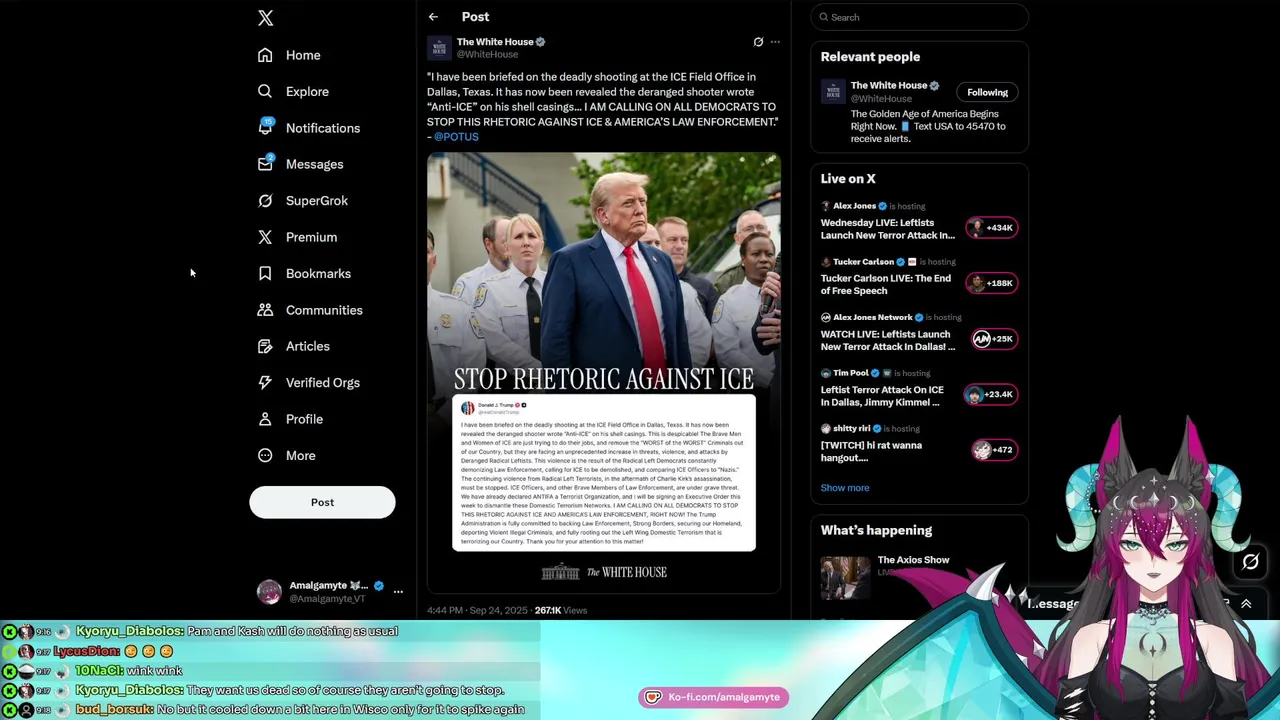Click the Notifications bell icon
The width and height of the screenshot is (1280, 720).
[x=265, y=127]
